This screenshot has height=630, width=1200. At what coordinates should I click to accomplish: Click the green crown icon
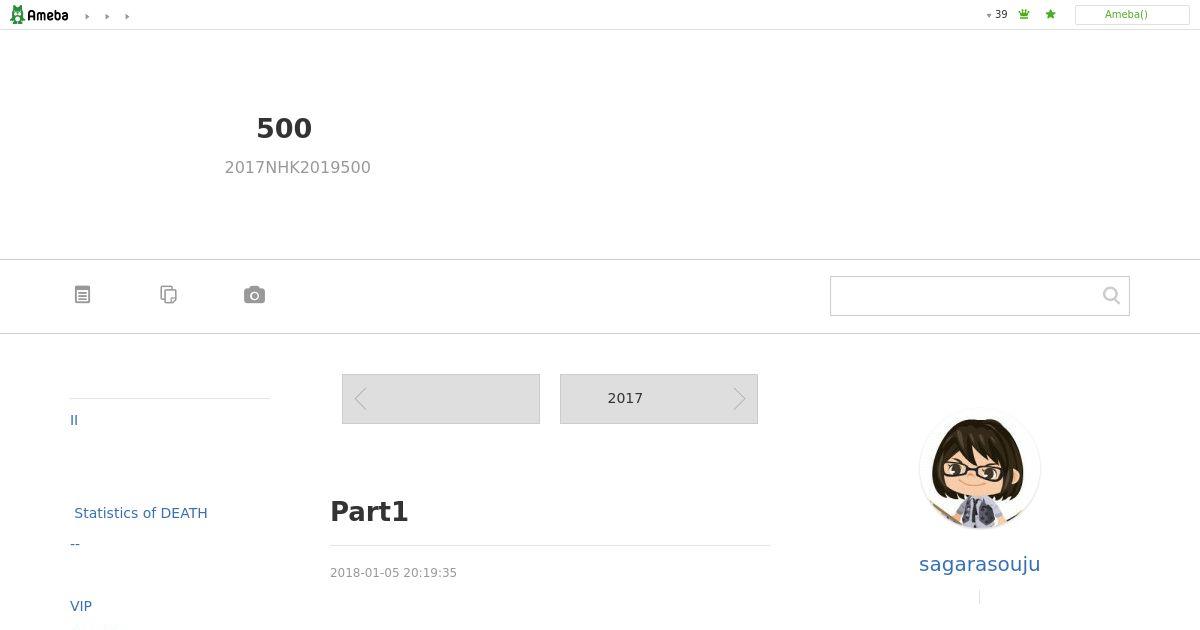(1024, 15)
